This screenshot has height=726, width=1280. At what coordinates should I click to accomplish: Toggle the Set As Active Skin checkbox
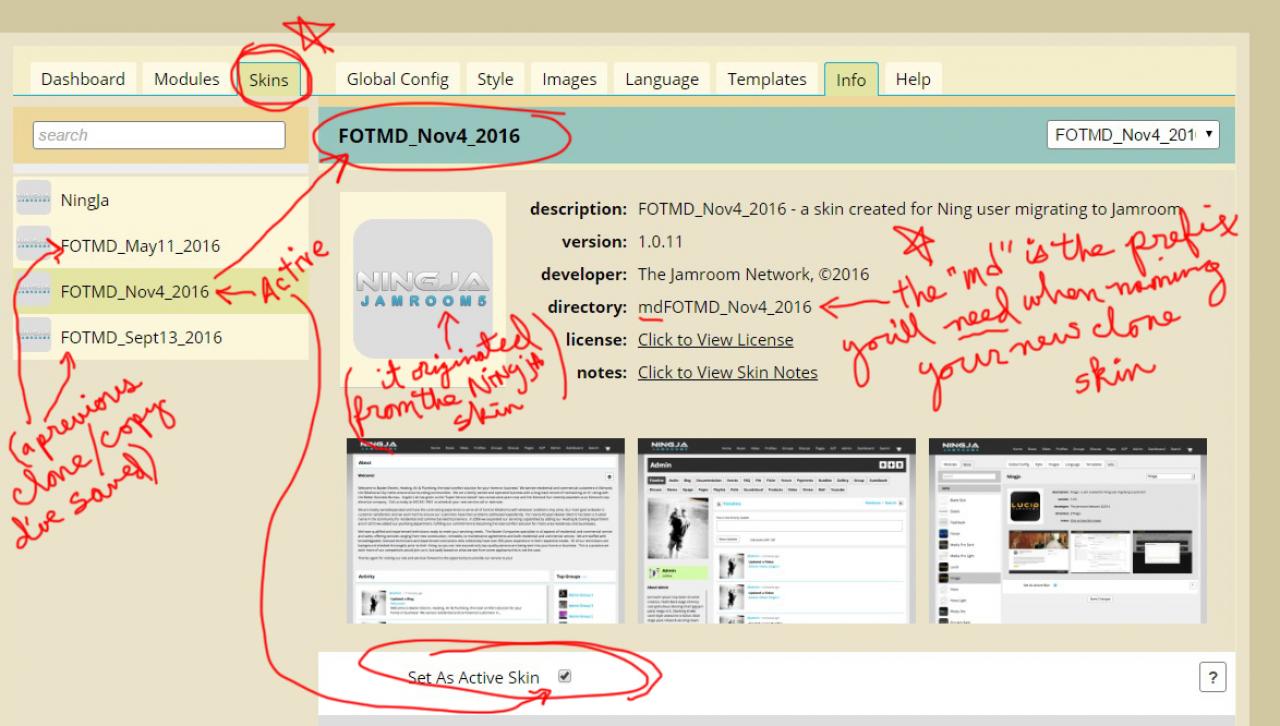pos(564,677)
